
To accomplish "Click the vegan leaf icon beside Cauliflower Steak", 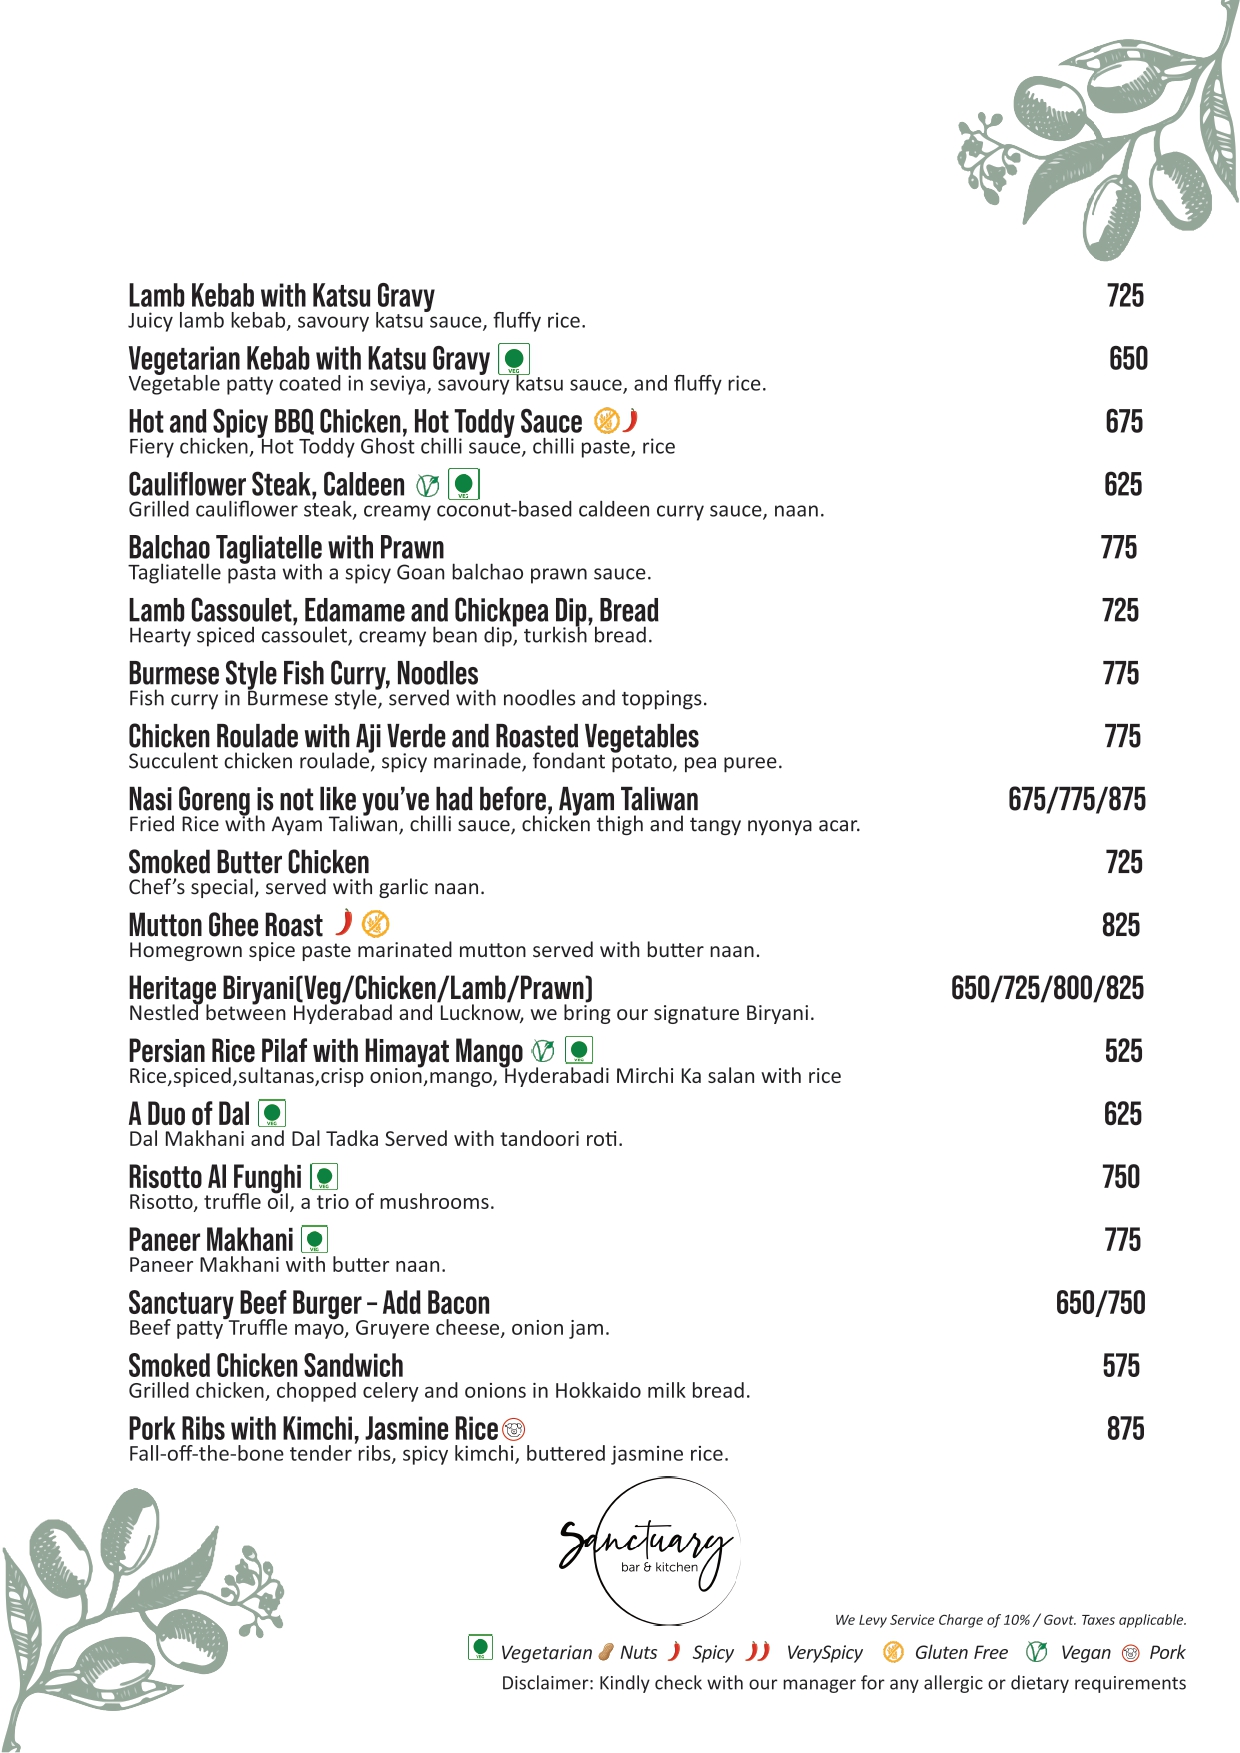I will click(427, 485).
